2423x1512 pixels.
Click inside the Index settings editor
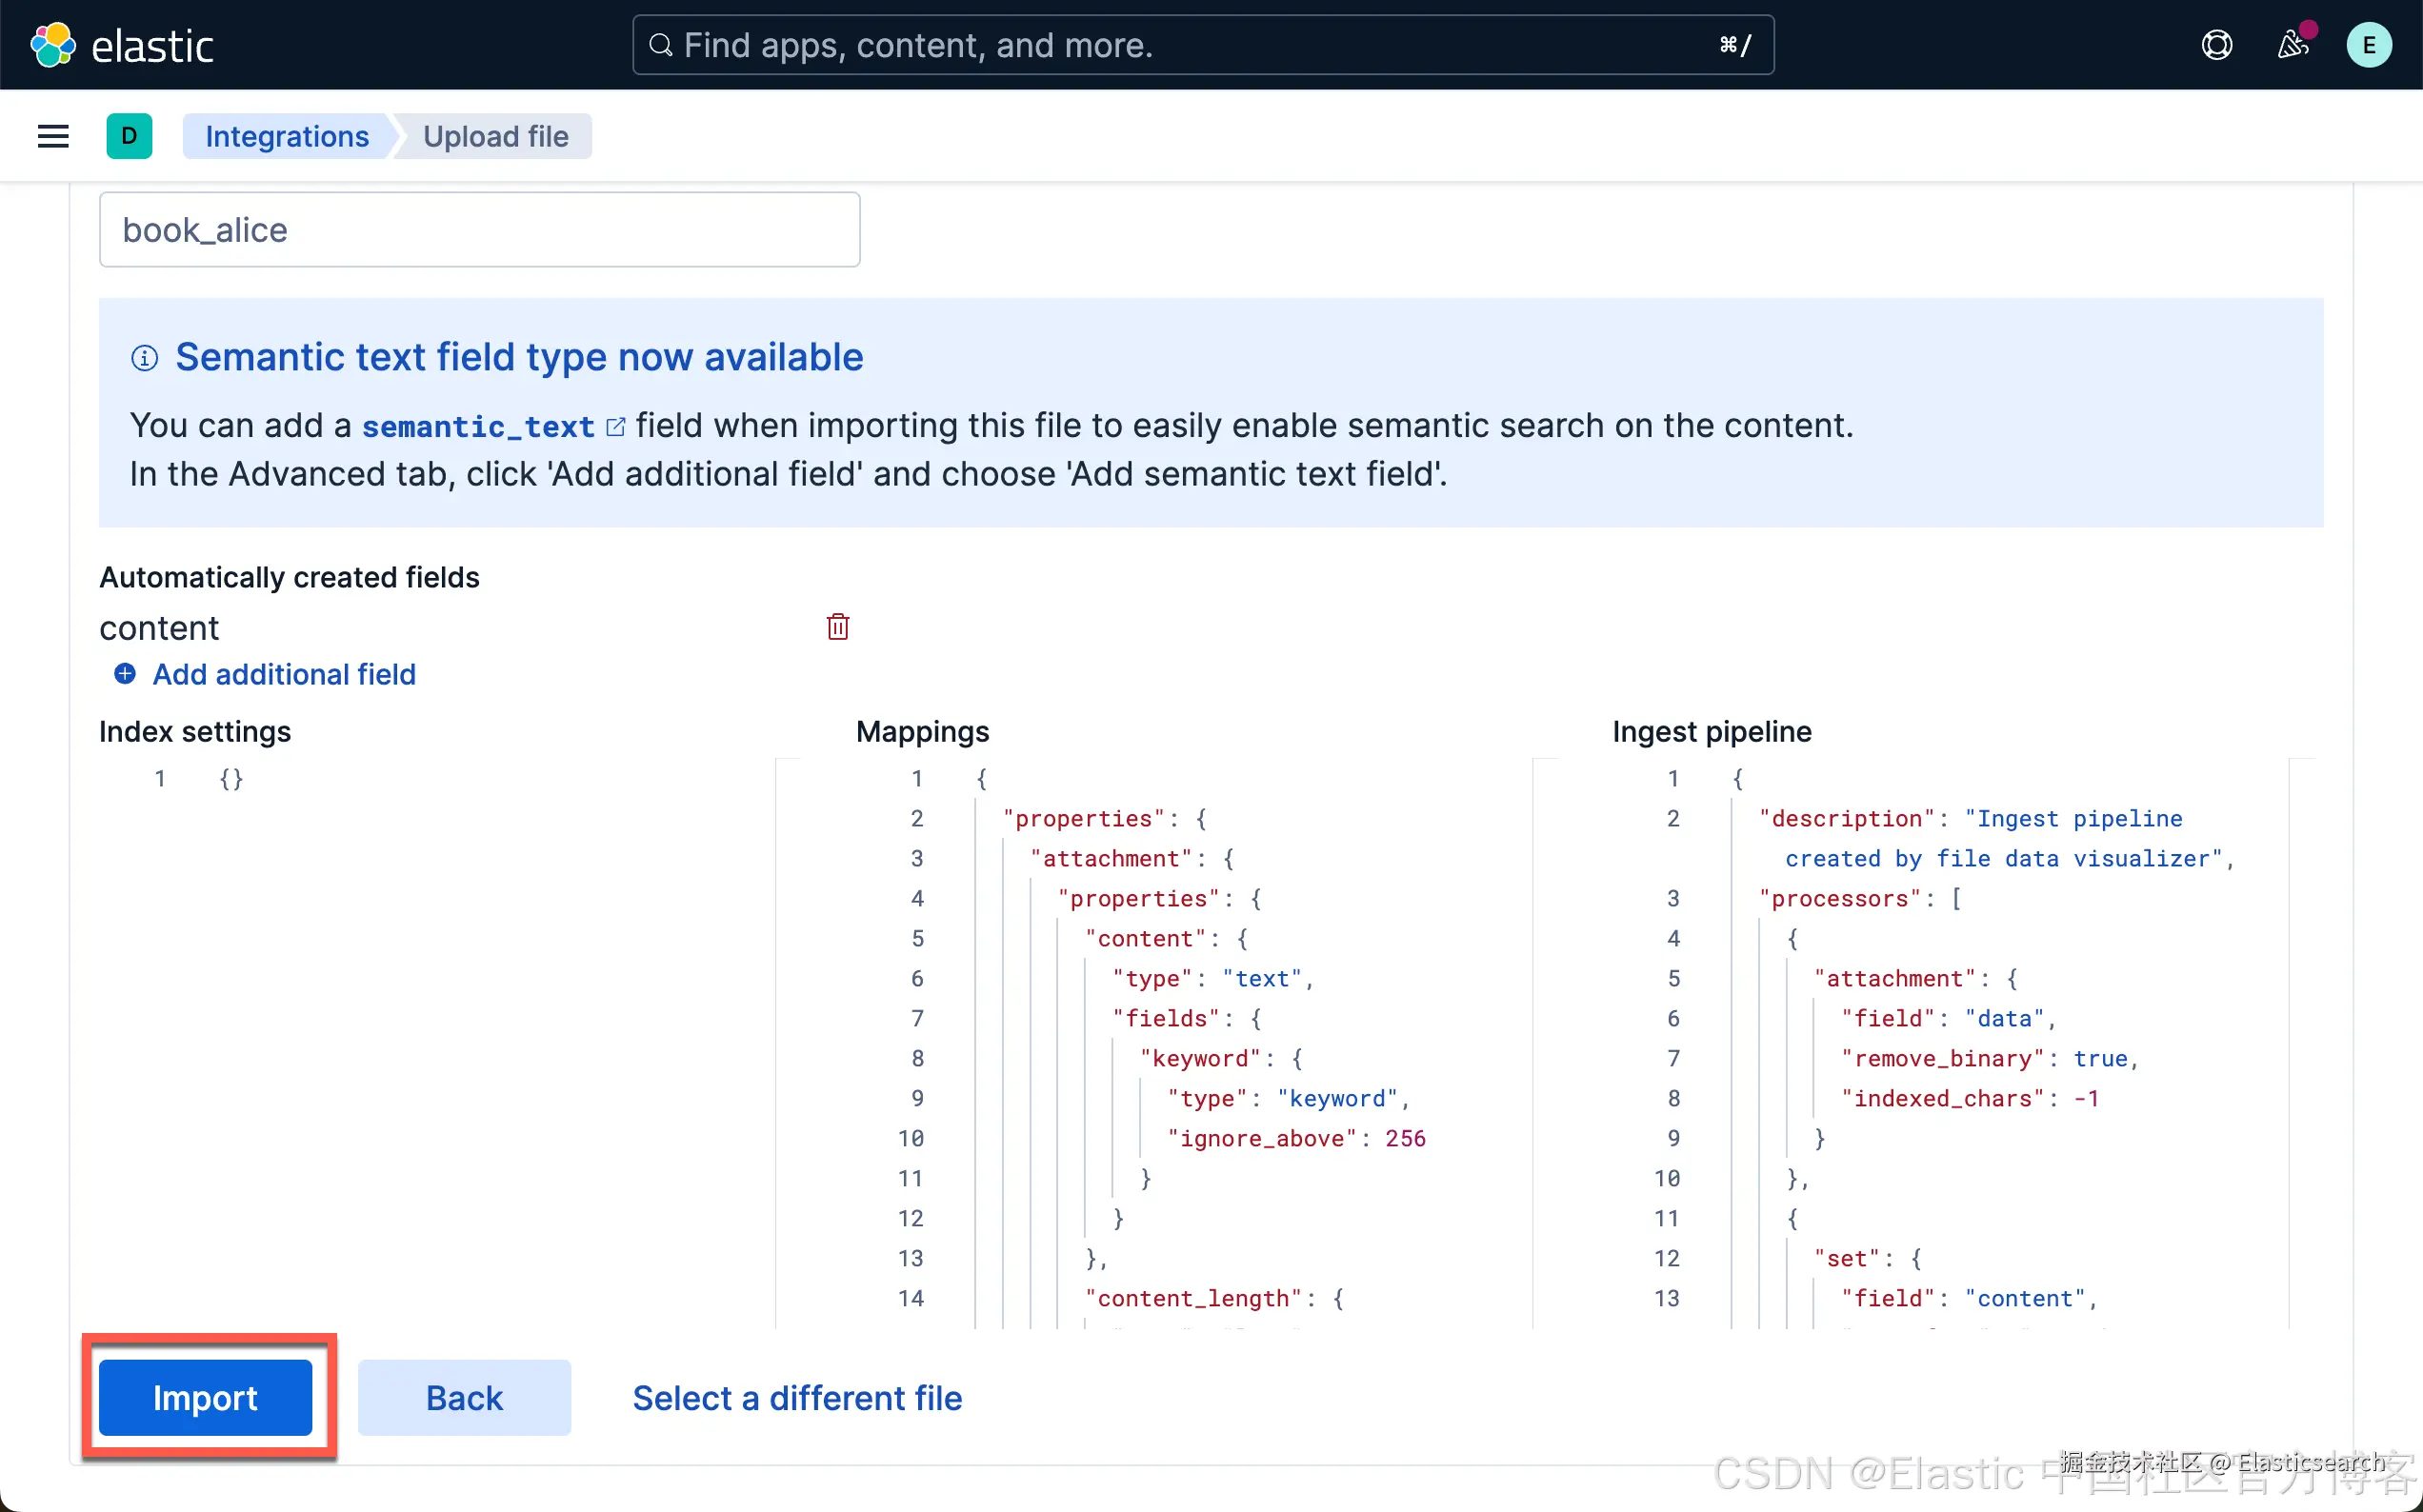point(440,1000)
